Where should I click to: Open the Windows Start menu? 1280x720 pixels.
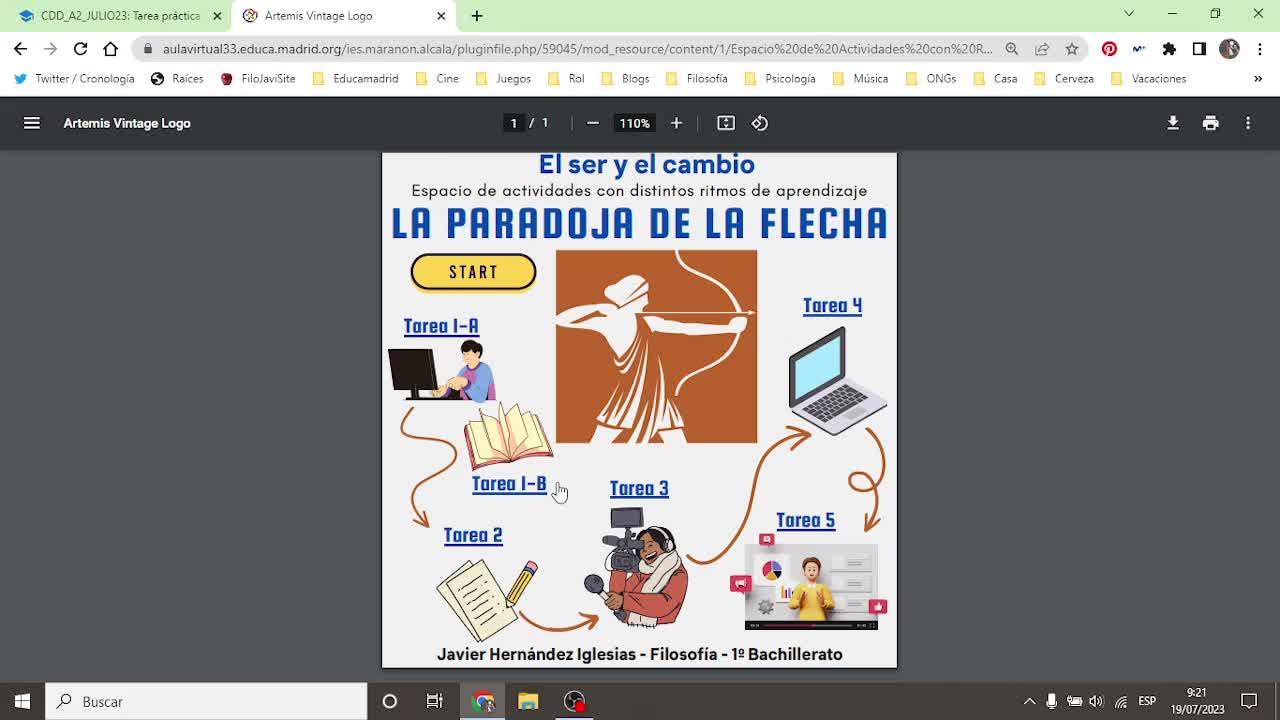22,701
